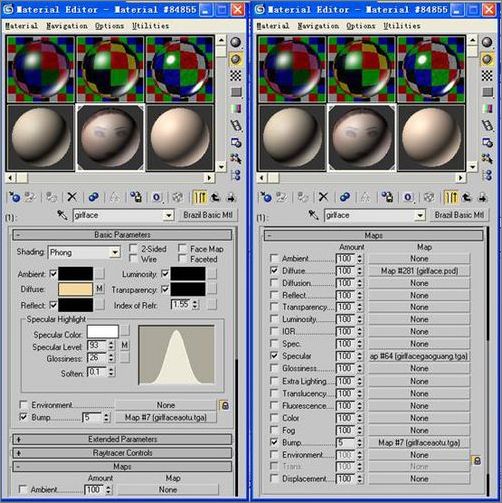The image size is (502, 503).
Task: Enable the 2-Sided checkbox
Action: click(134, 248)
